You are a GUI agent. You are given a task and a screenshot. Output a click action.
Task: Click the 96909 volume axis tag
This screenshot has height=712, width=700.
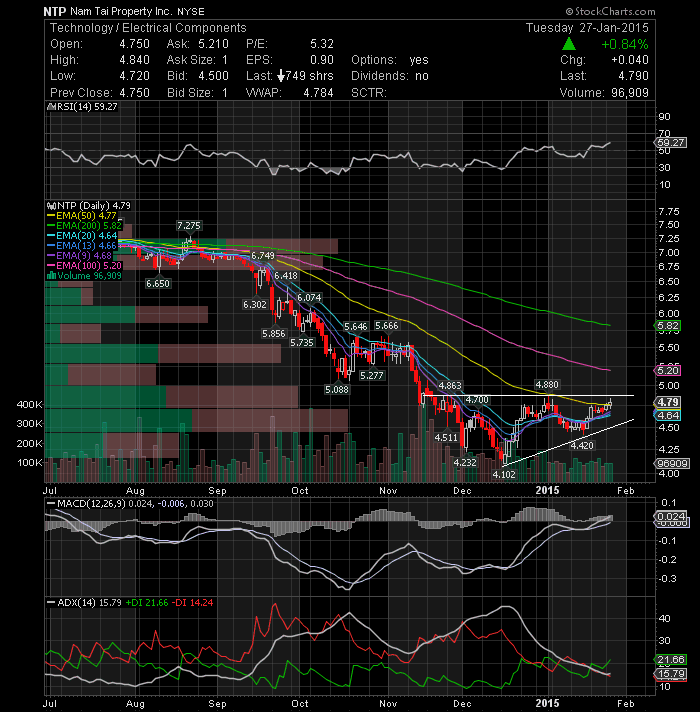[672, 464]
